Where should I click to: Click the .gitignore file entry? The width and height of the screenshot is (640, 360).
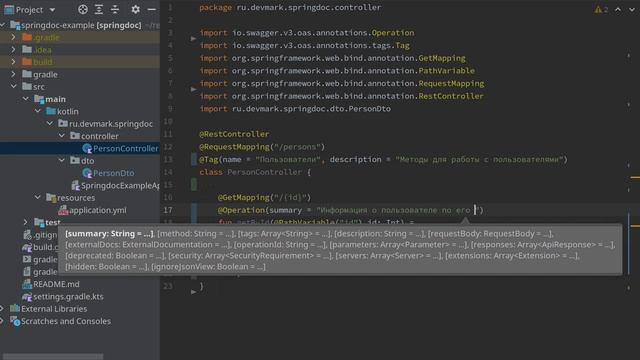click(x=45, y=235)
